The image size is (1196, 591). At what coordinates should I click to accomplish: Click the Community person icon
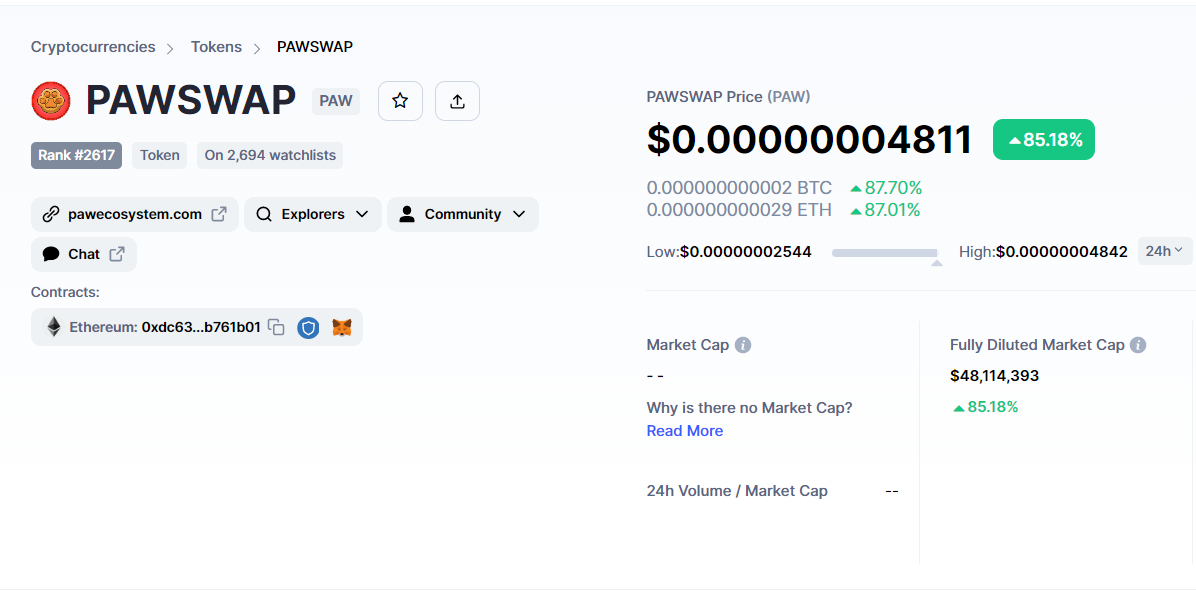pyautogui.click(x=407, y=214)
